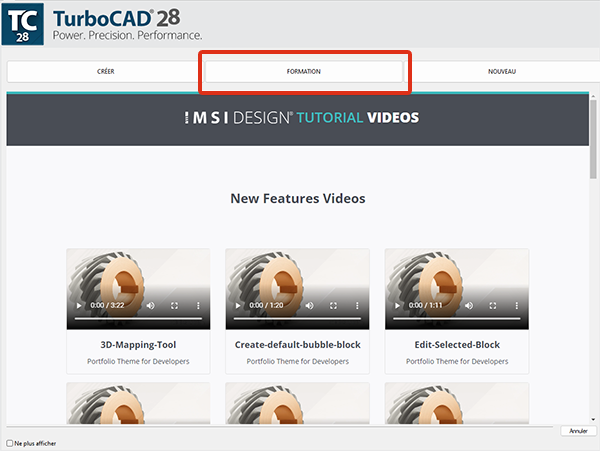Click the IMSI Design Tutorial Videos banner

[298, 119]
